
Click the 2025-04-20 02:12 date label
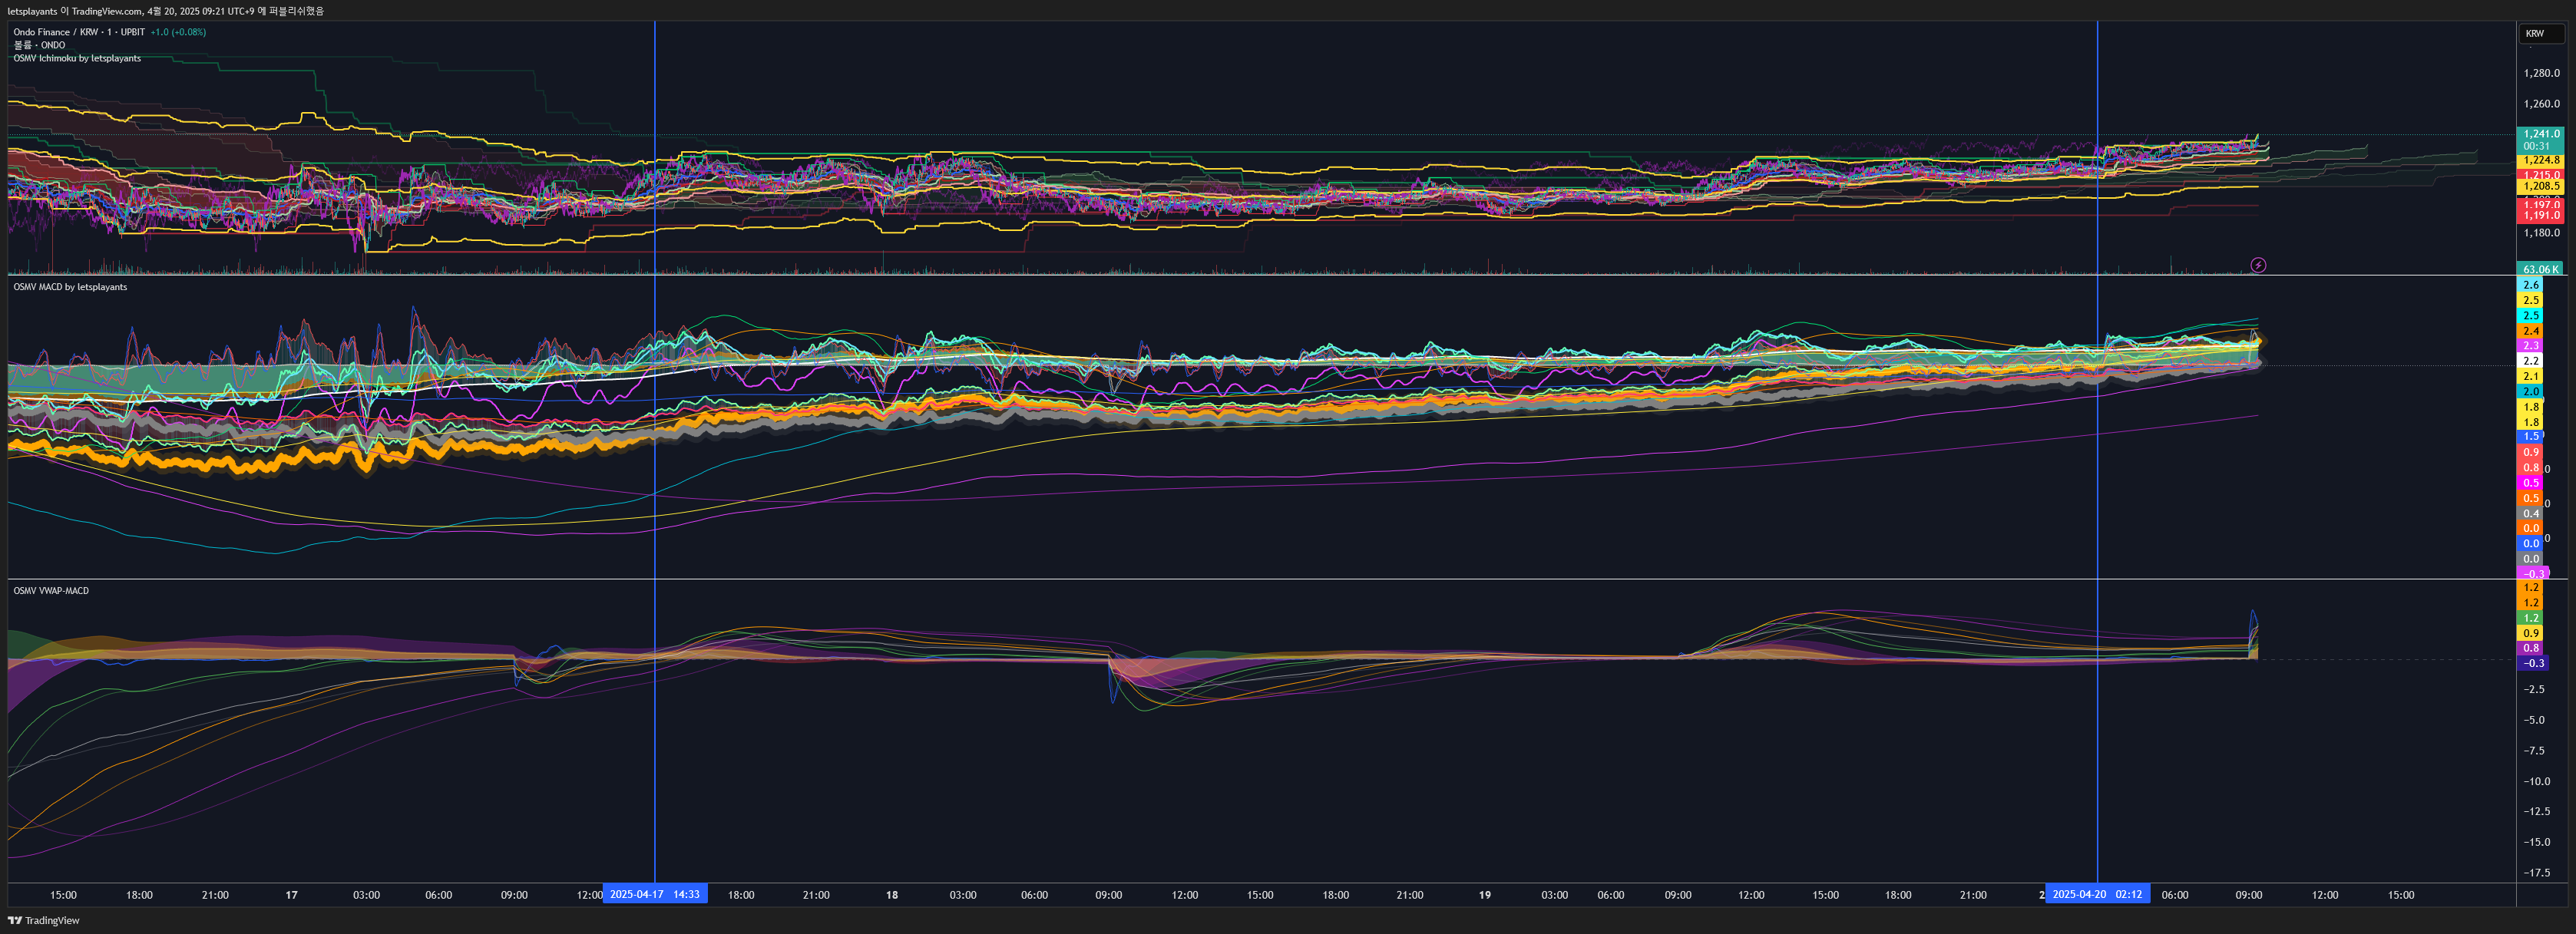click(x=2096, y=894)
